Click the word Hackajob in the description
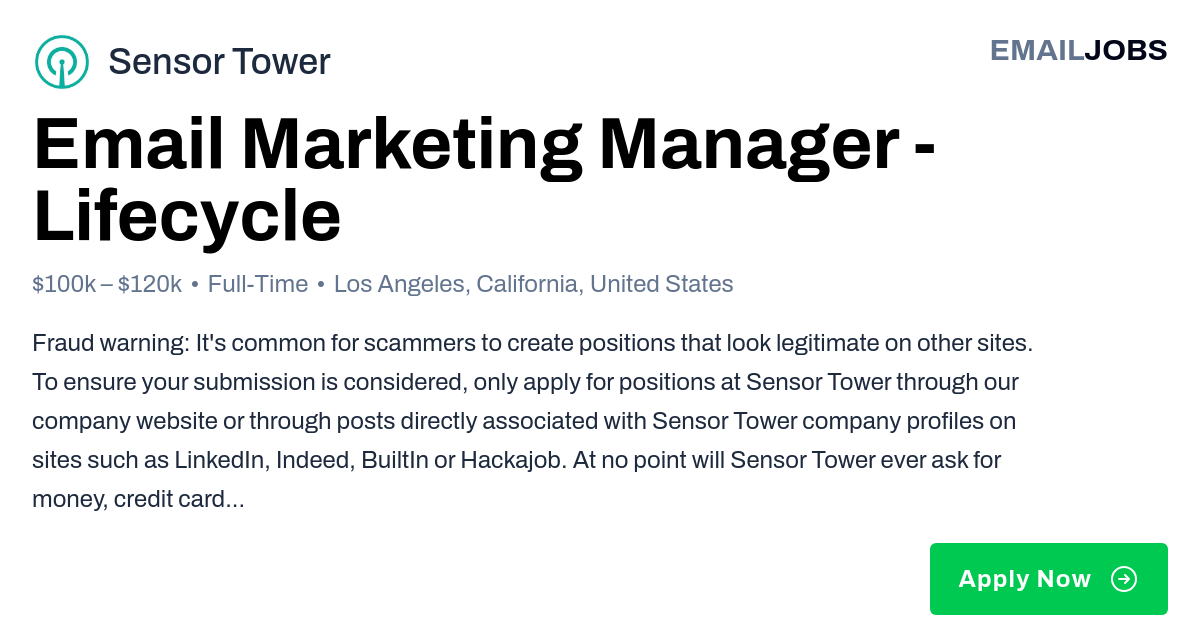Screen dimensions: 1200x630 [x=512, y=461]
